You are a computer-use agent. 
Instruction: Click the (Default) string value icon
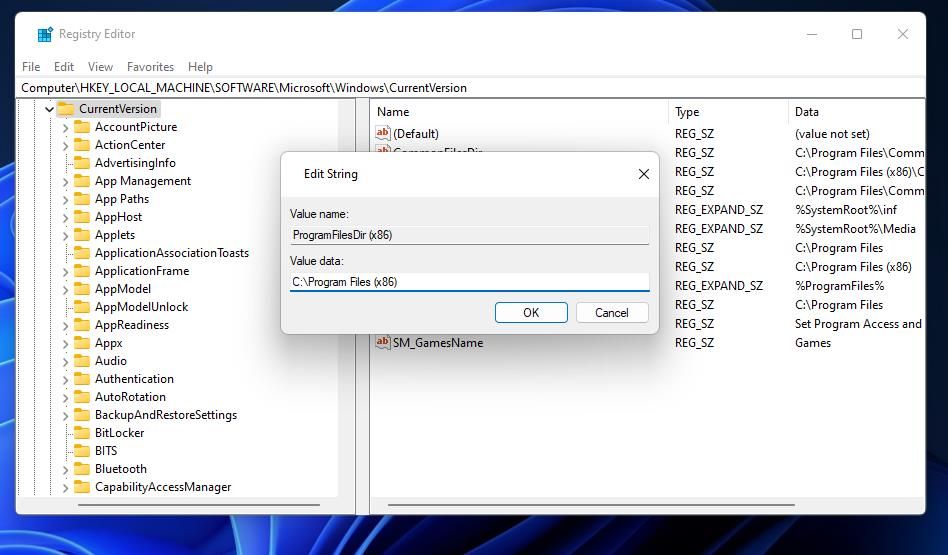pos(383,133)
